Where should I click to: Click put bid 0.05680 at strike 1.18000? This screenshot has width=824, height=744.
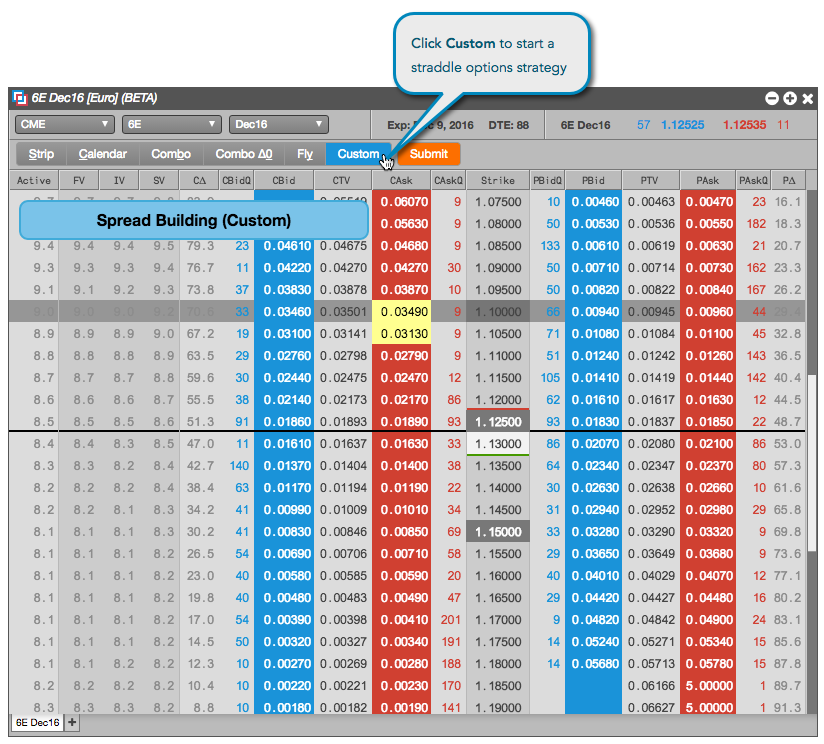[x=593, y=664]
